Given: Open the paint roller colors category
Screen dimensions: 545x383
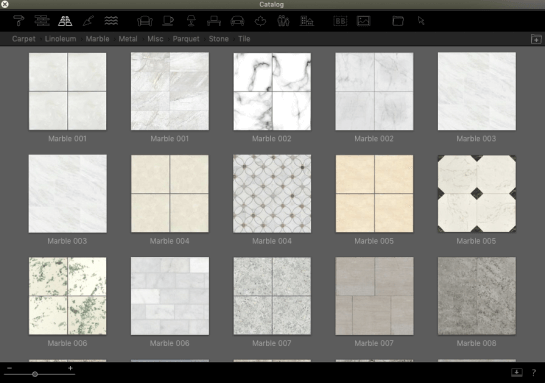Looking at the screenshot, I should 18,21.
